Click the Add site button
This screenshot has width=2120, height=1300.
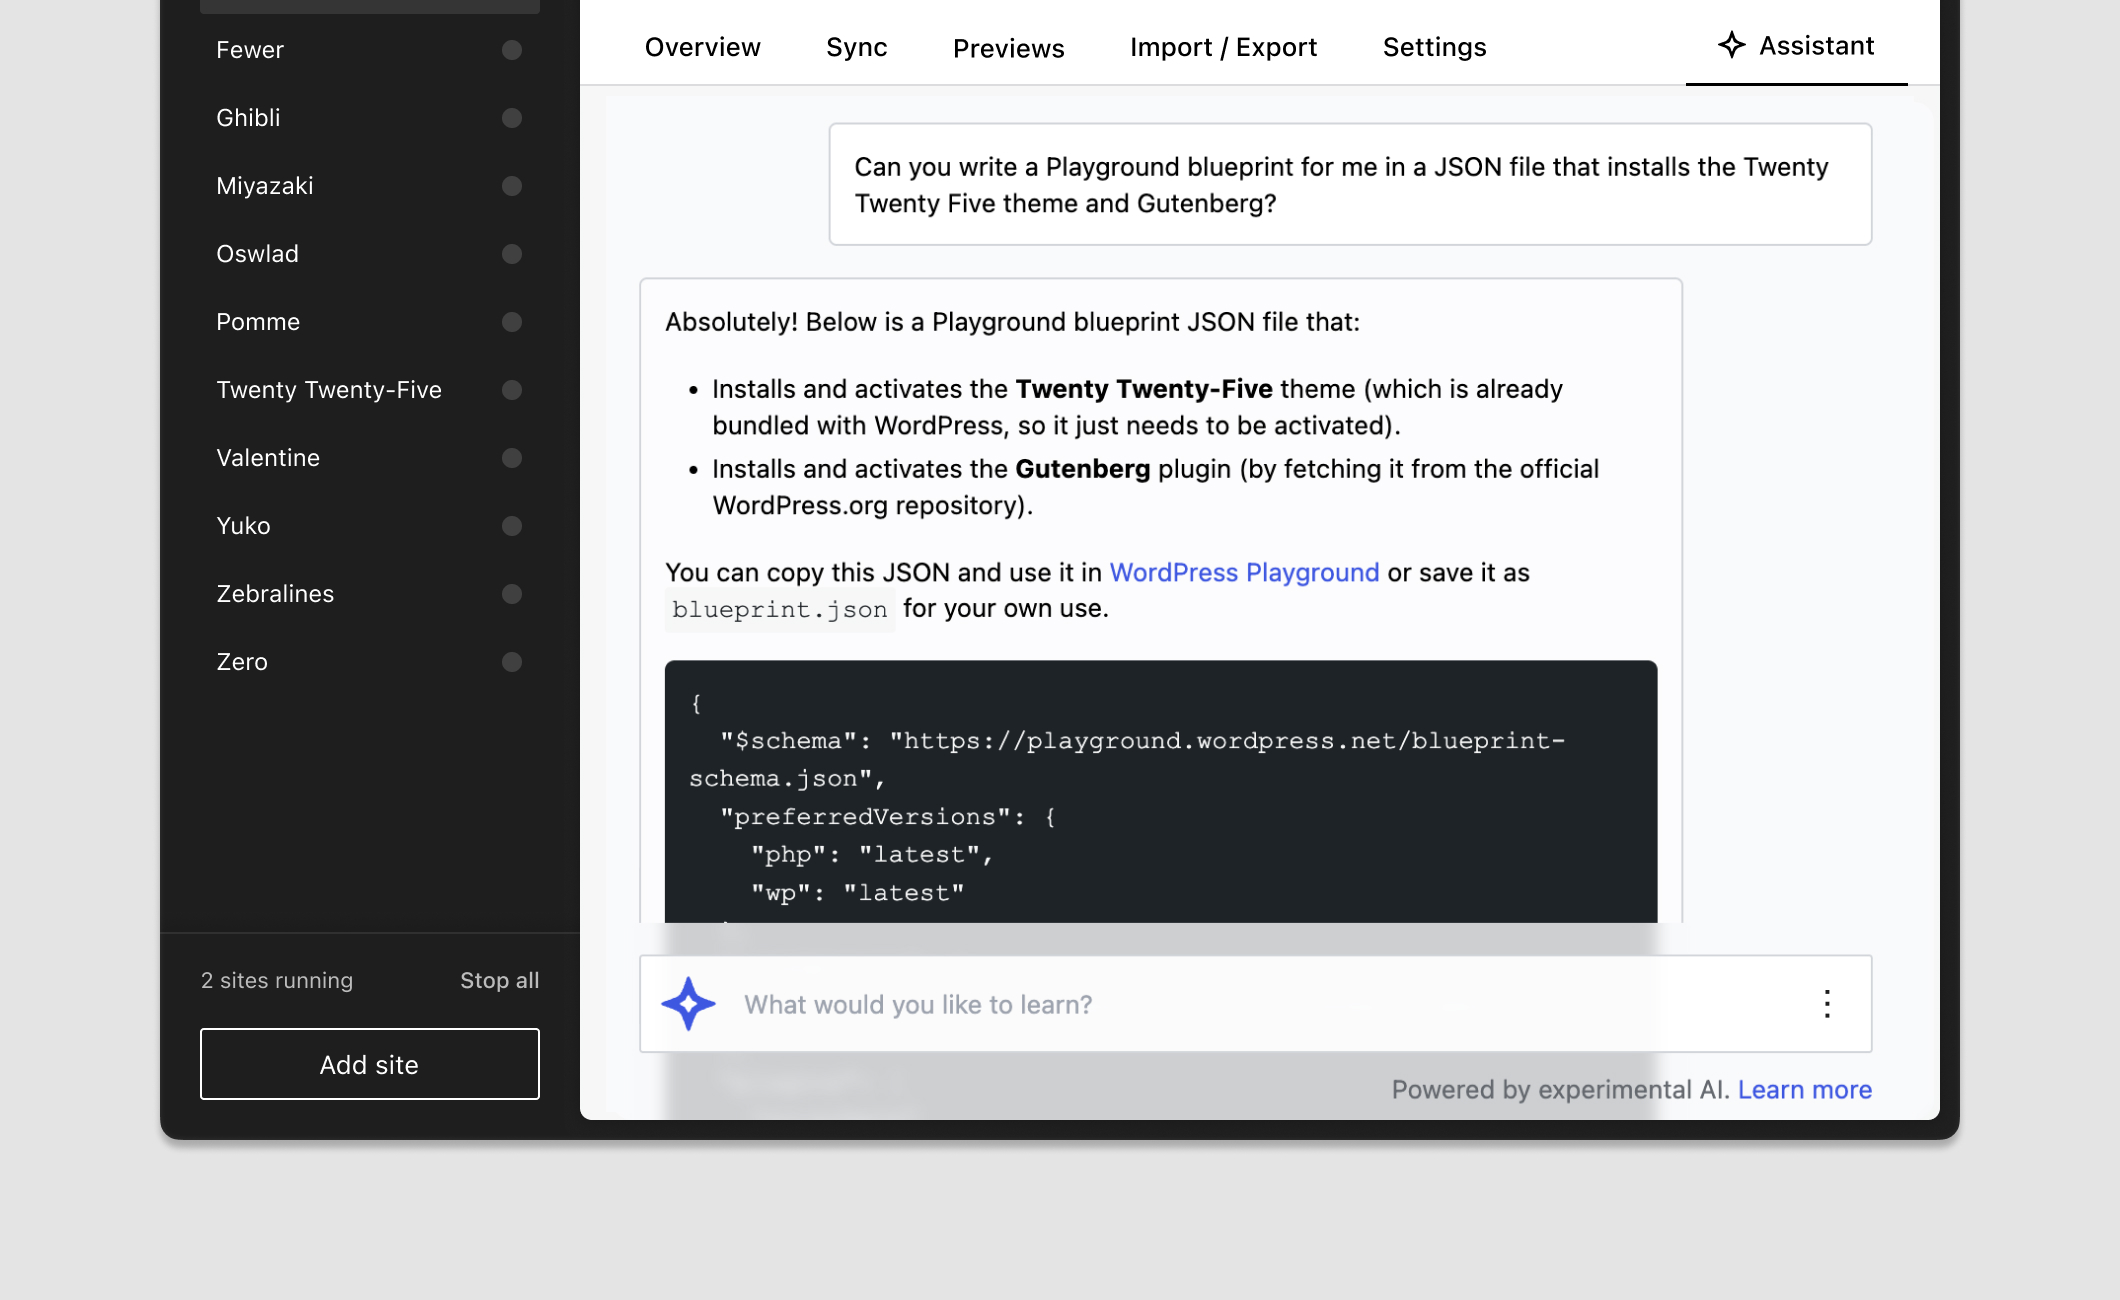pos(370,1064)
